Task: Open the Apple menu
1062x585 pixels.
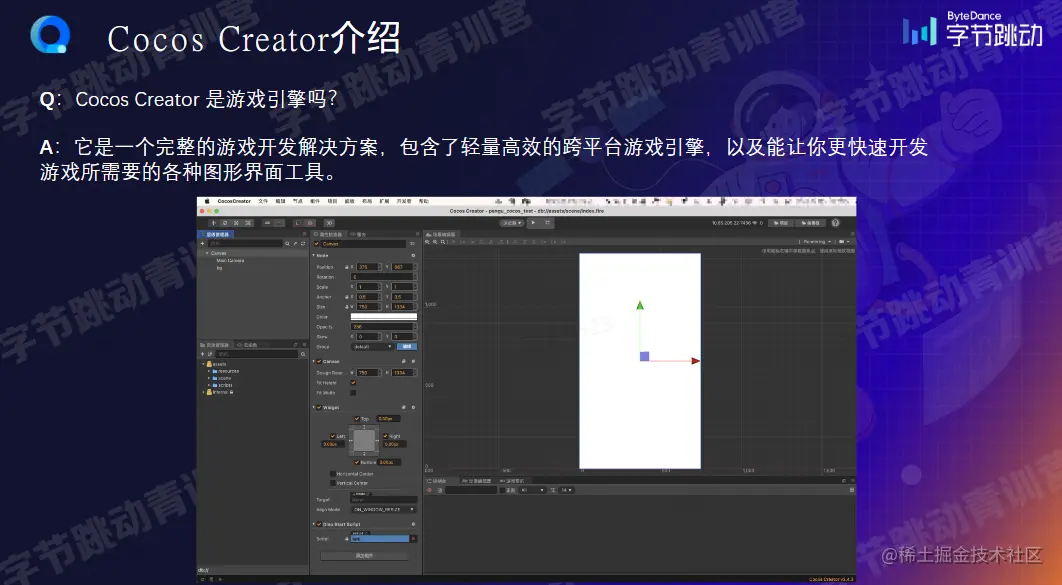Action: coord(207,201)
